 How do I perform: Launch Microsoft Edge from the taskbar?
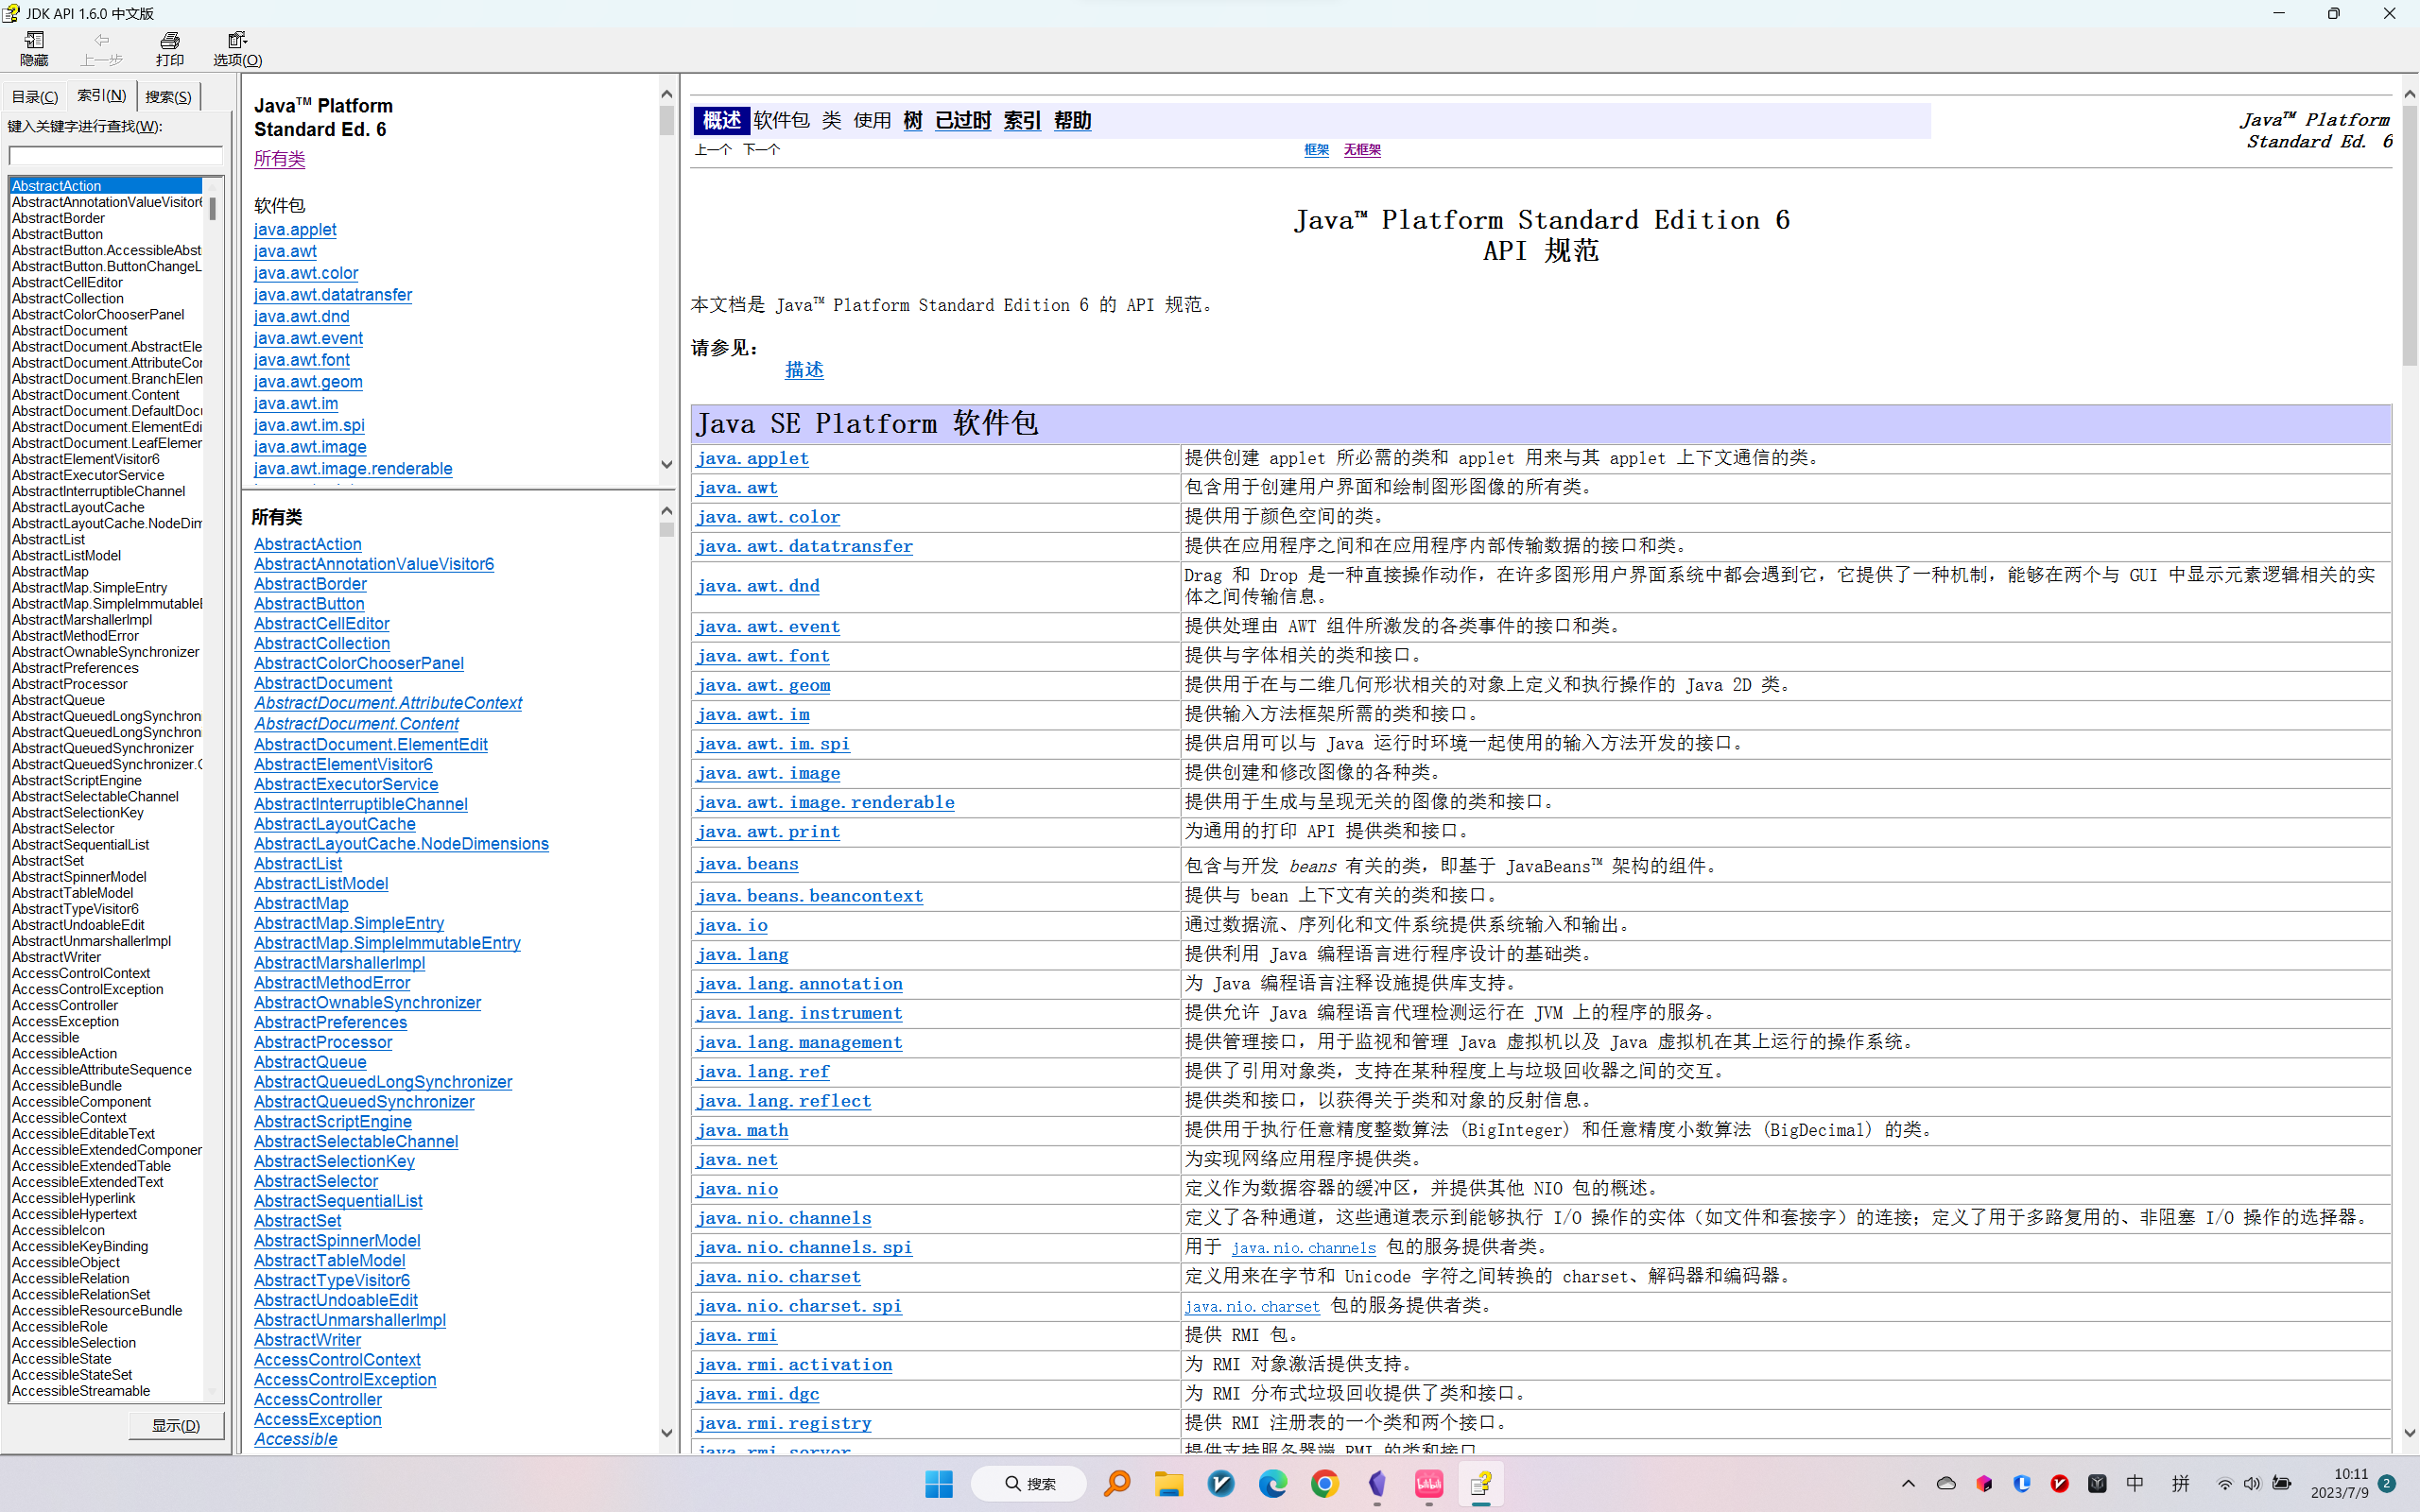pyautogui.click(x=1272, y=1484)
